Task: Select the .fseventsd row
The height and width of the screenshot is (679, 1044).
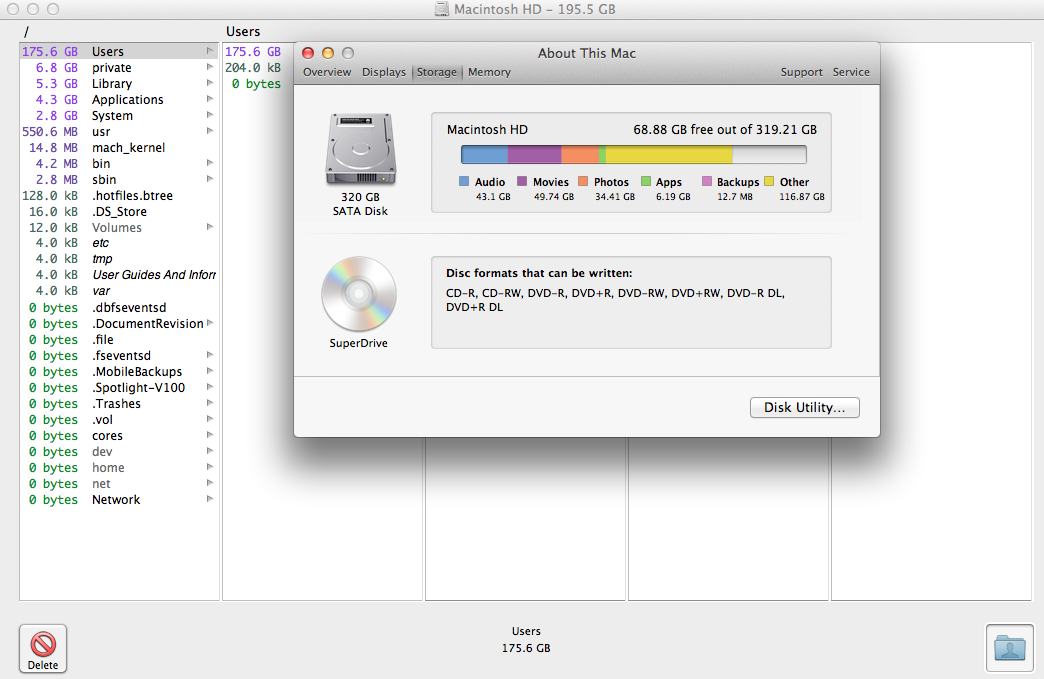Action: (x=119, y=355)
